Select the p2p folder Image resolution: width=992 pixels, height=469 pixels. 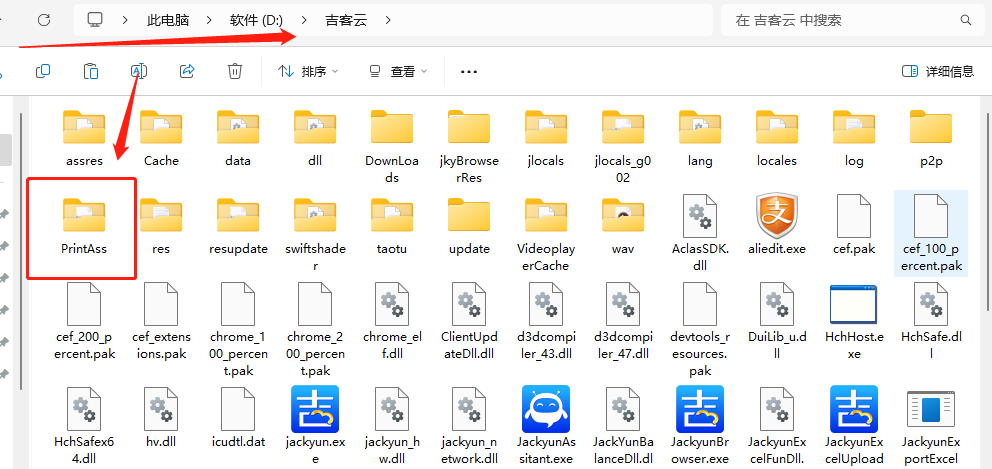coord(931,138)
